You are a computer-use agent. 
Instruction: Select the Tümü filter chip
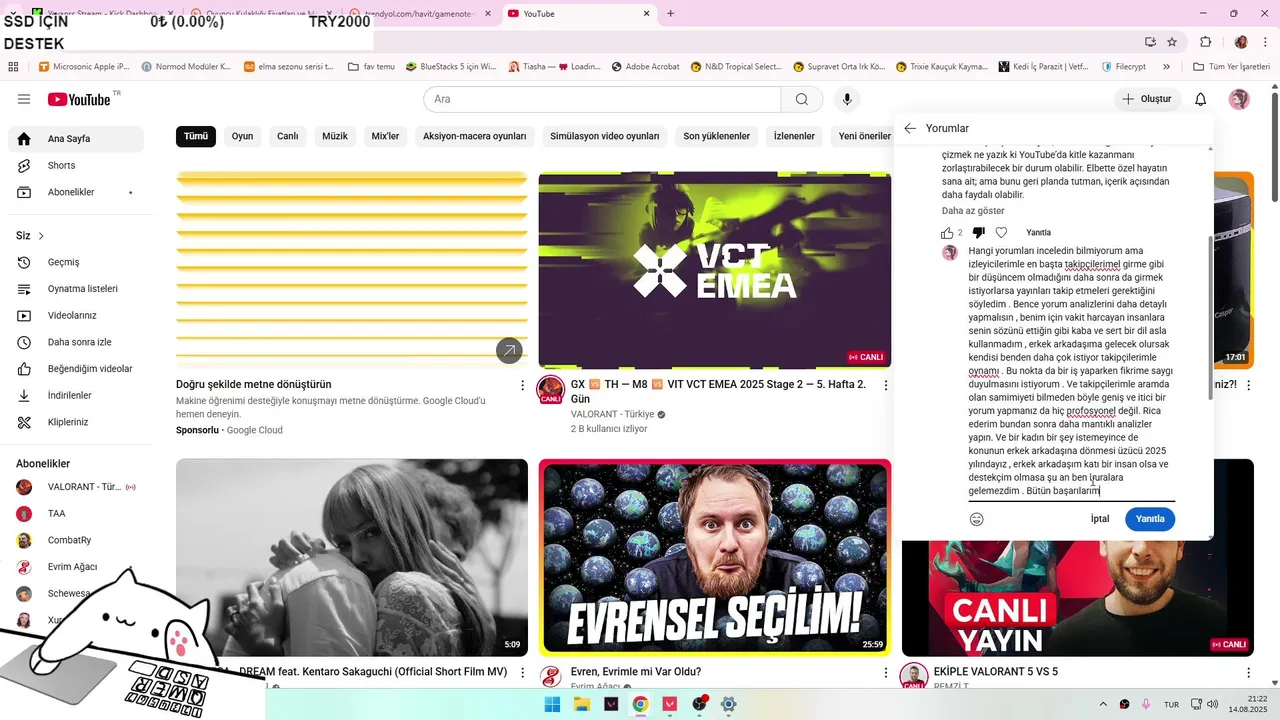click(x=196, y=136)
